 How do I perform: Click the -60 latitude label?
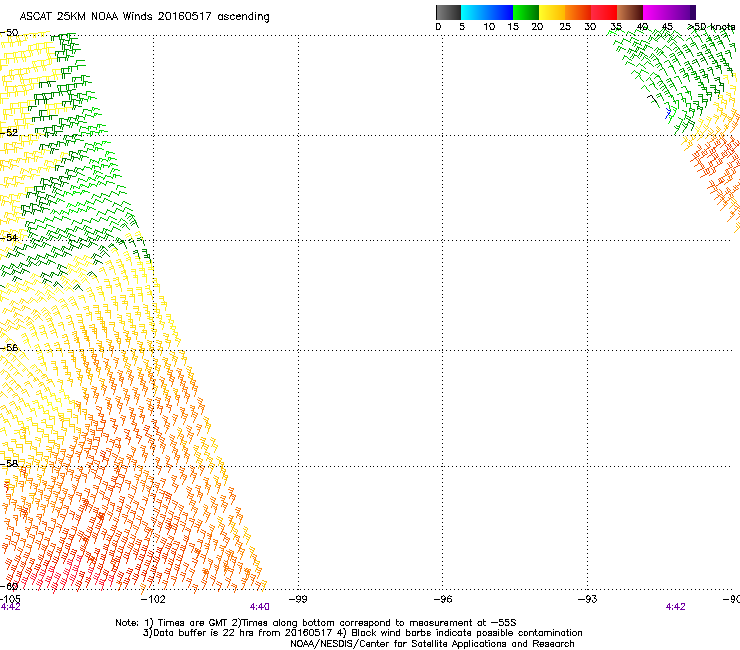point(9,586)
